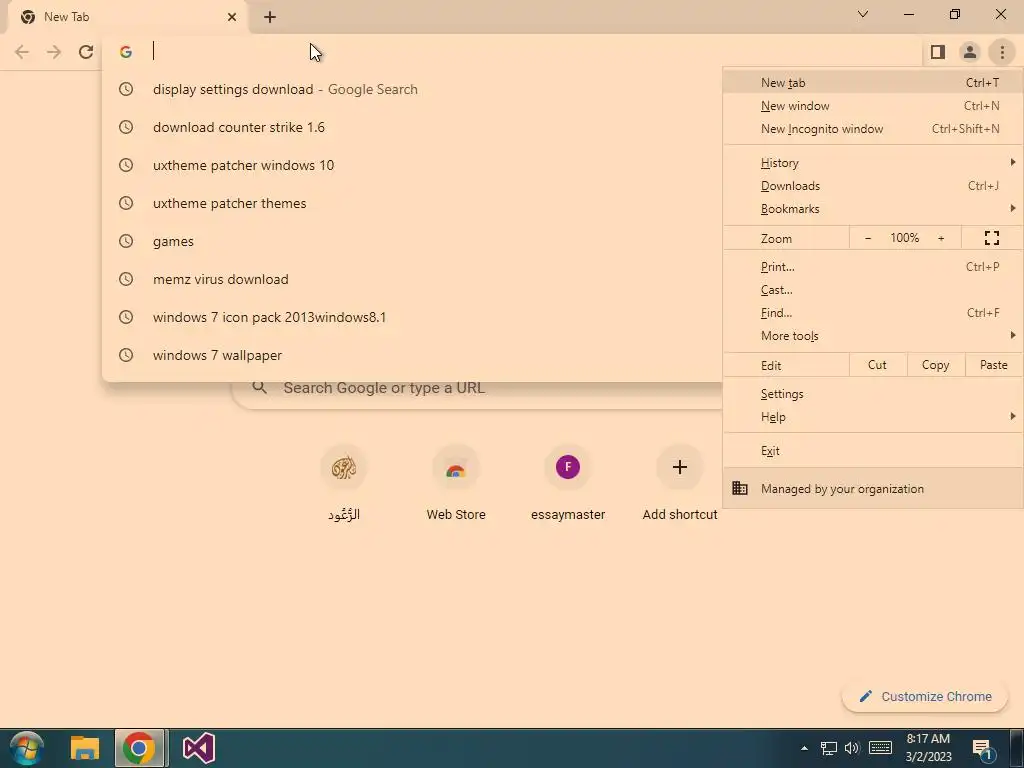Click the Copy button
The width and height of the screenshot is (1024, 768).
click(x=935, y=365)
